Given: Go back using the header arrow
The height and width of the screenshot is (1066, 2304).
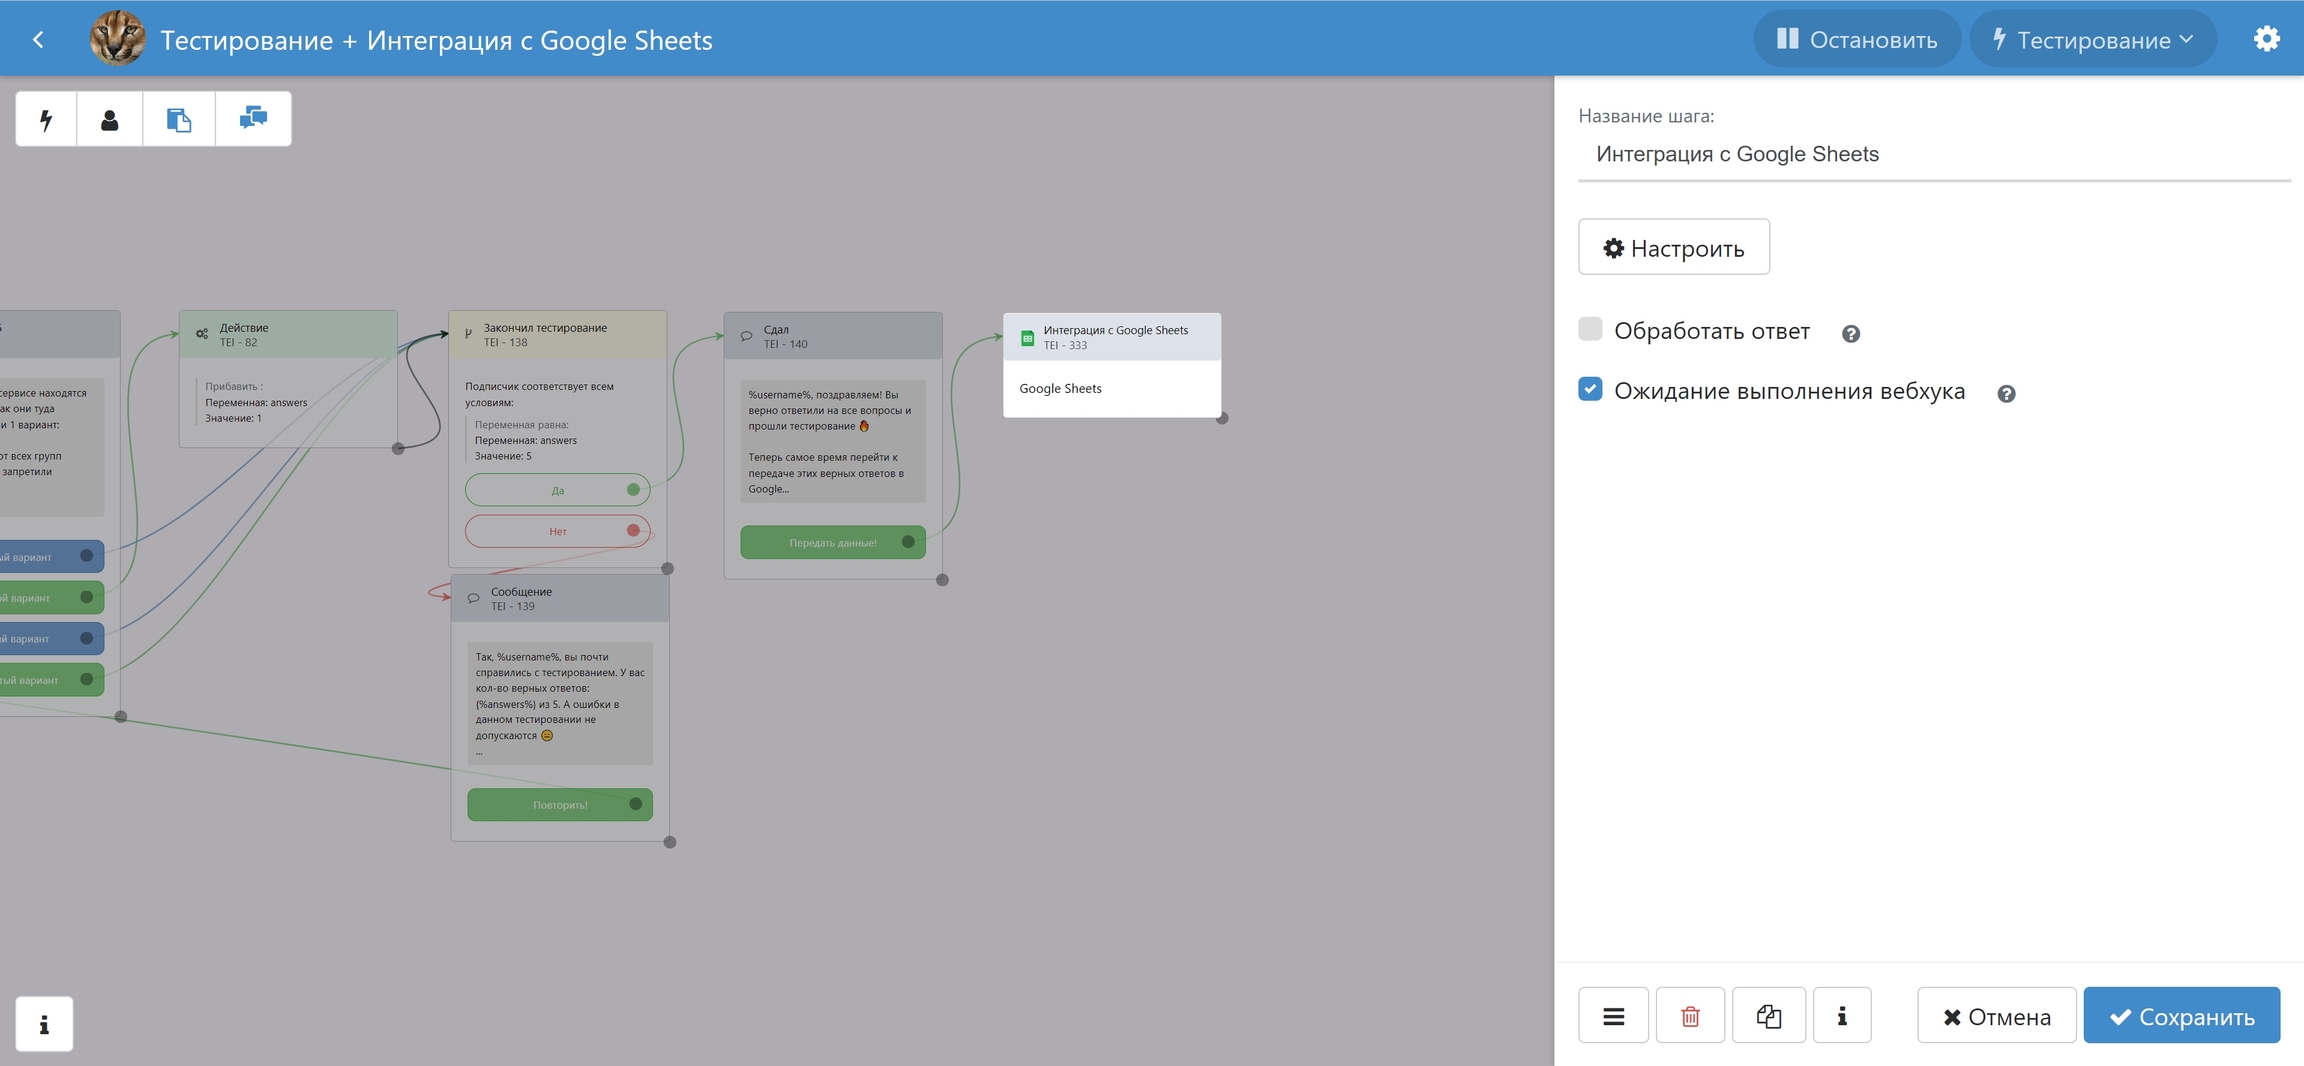Looking at the screenshot, I should coord(38,40).
